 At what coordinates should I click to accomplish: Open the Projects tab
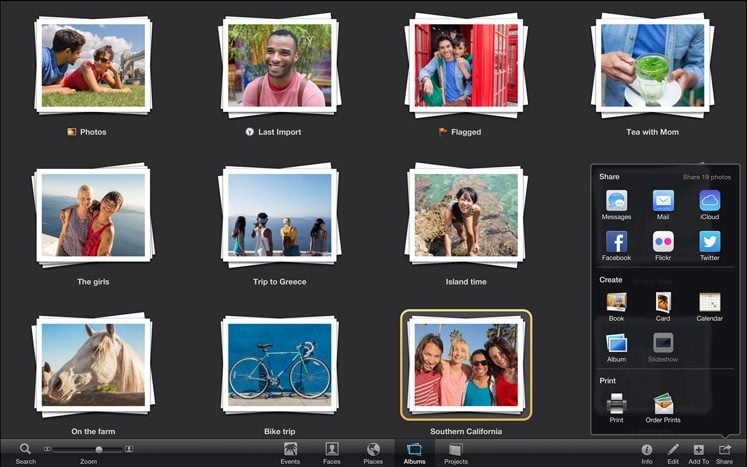tap(456, 453)
